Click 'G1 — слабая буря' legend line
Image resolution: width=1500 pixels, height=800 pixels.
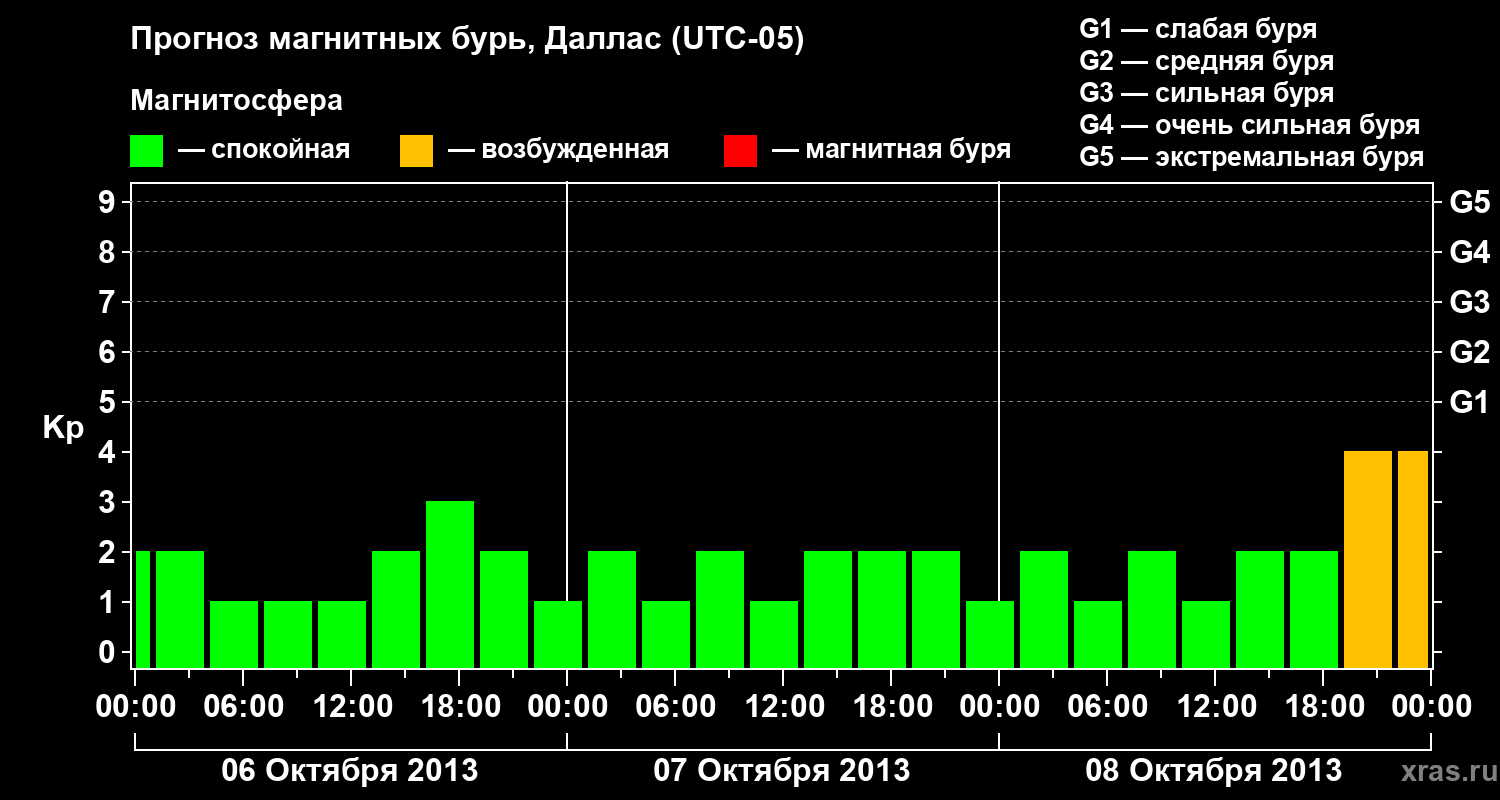tap(1198, 29)
